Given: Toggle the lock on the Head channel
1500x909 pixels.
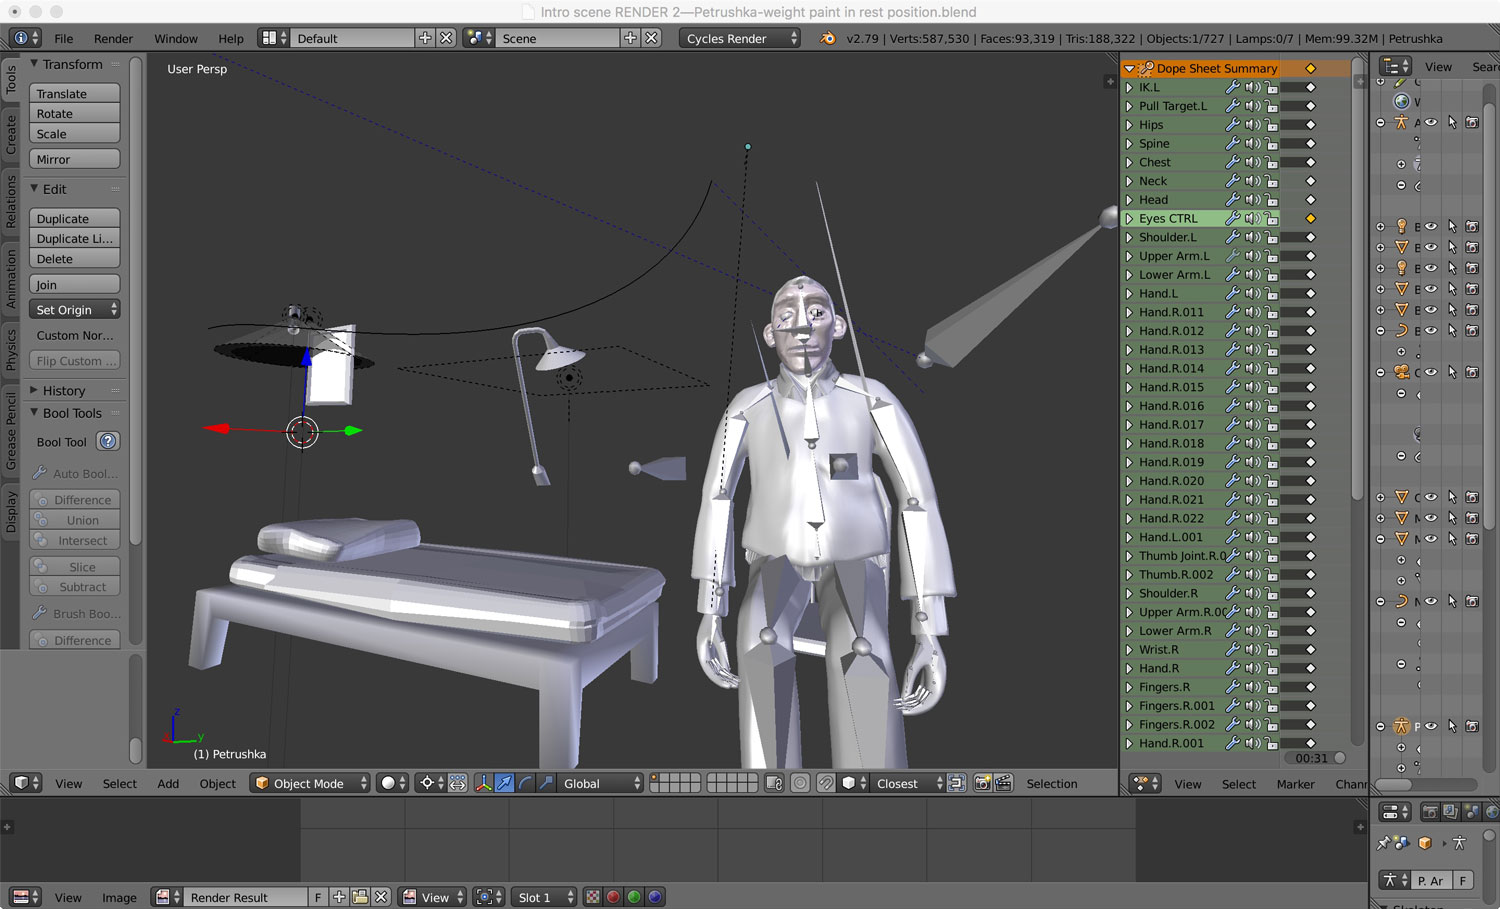Looking at the screenshot, I should pyautogui.click(x=1271, y=200).
